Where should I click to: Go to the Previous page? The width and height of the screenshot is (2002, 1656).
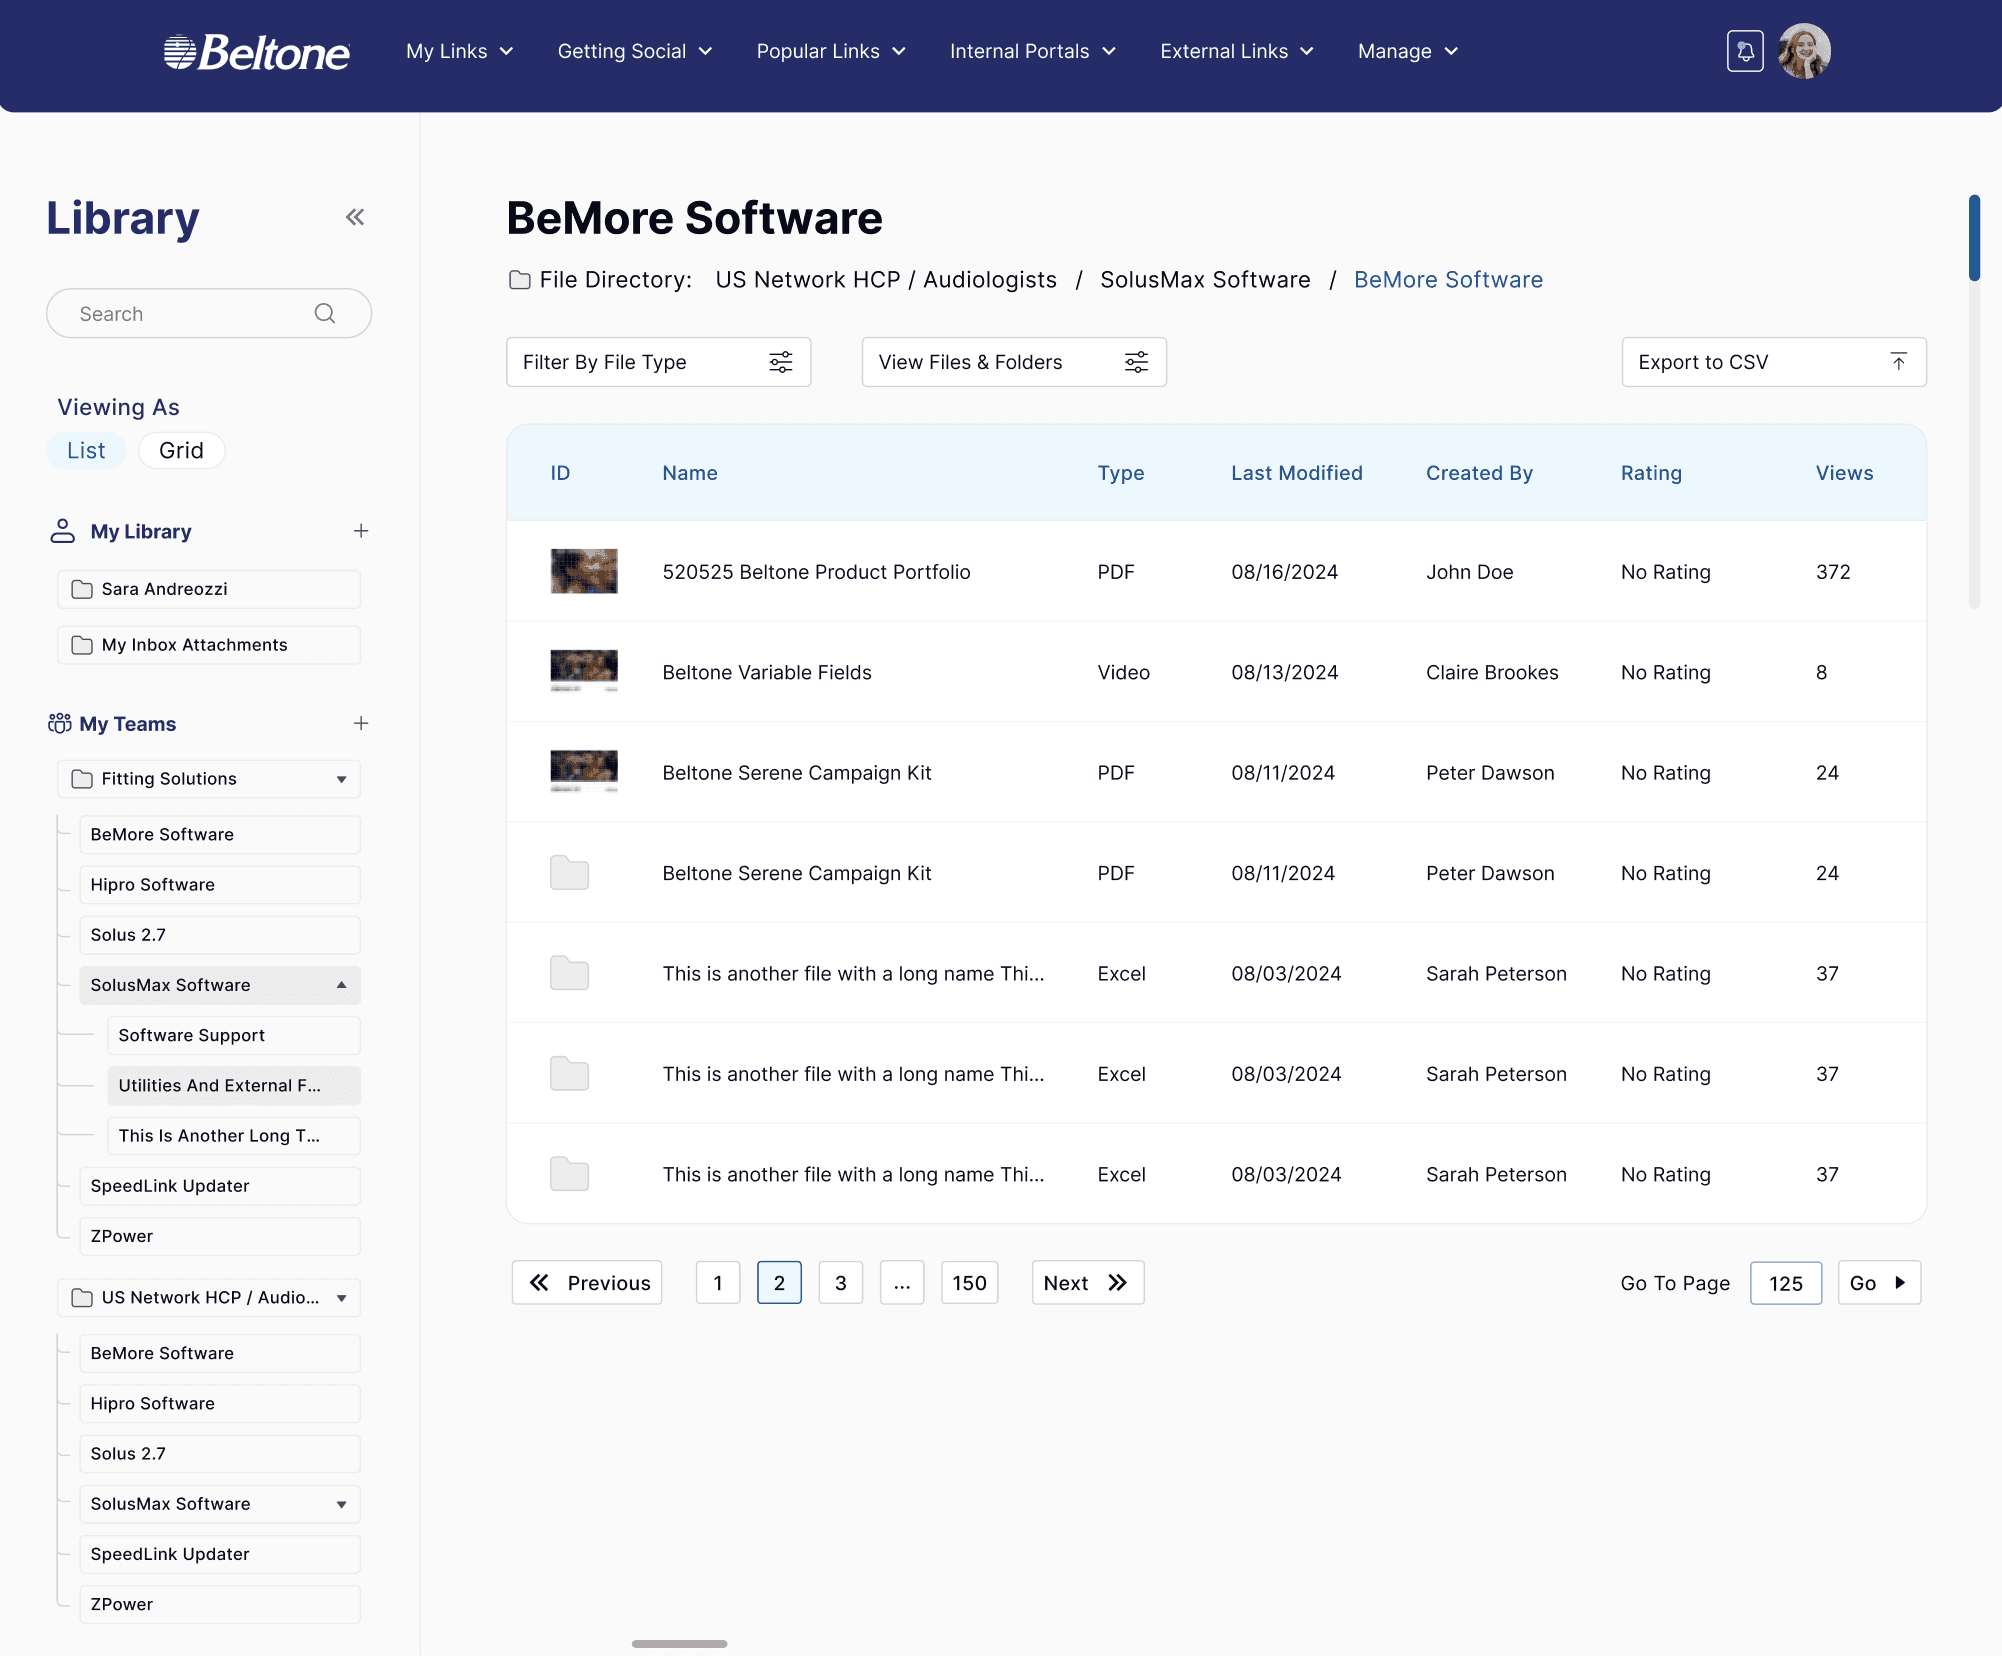[587, 1283]
